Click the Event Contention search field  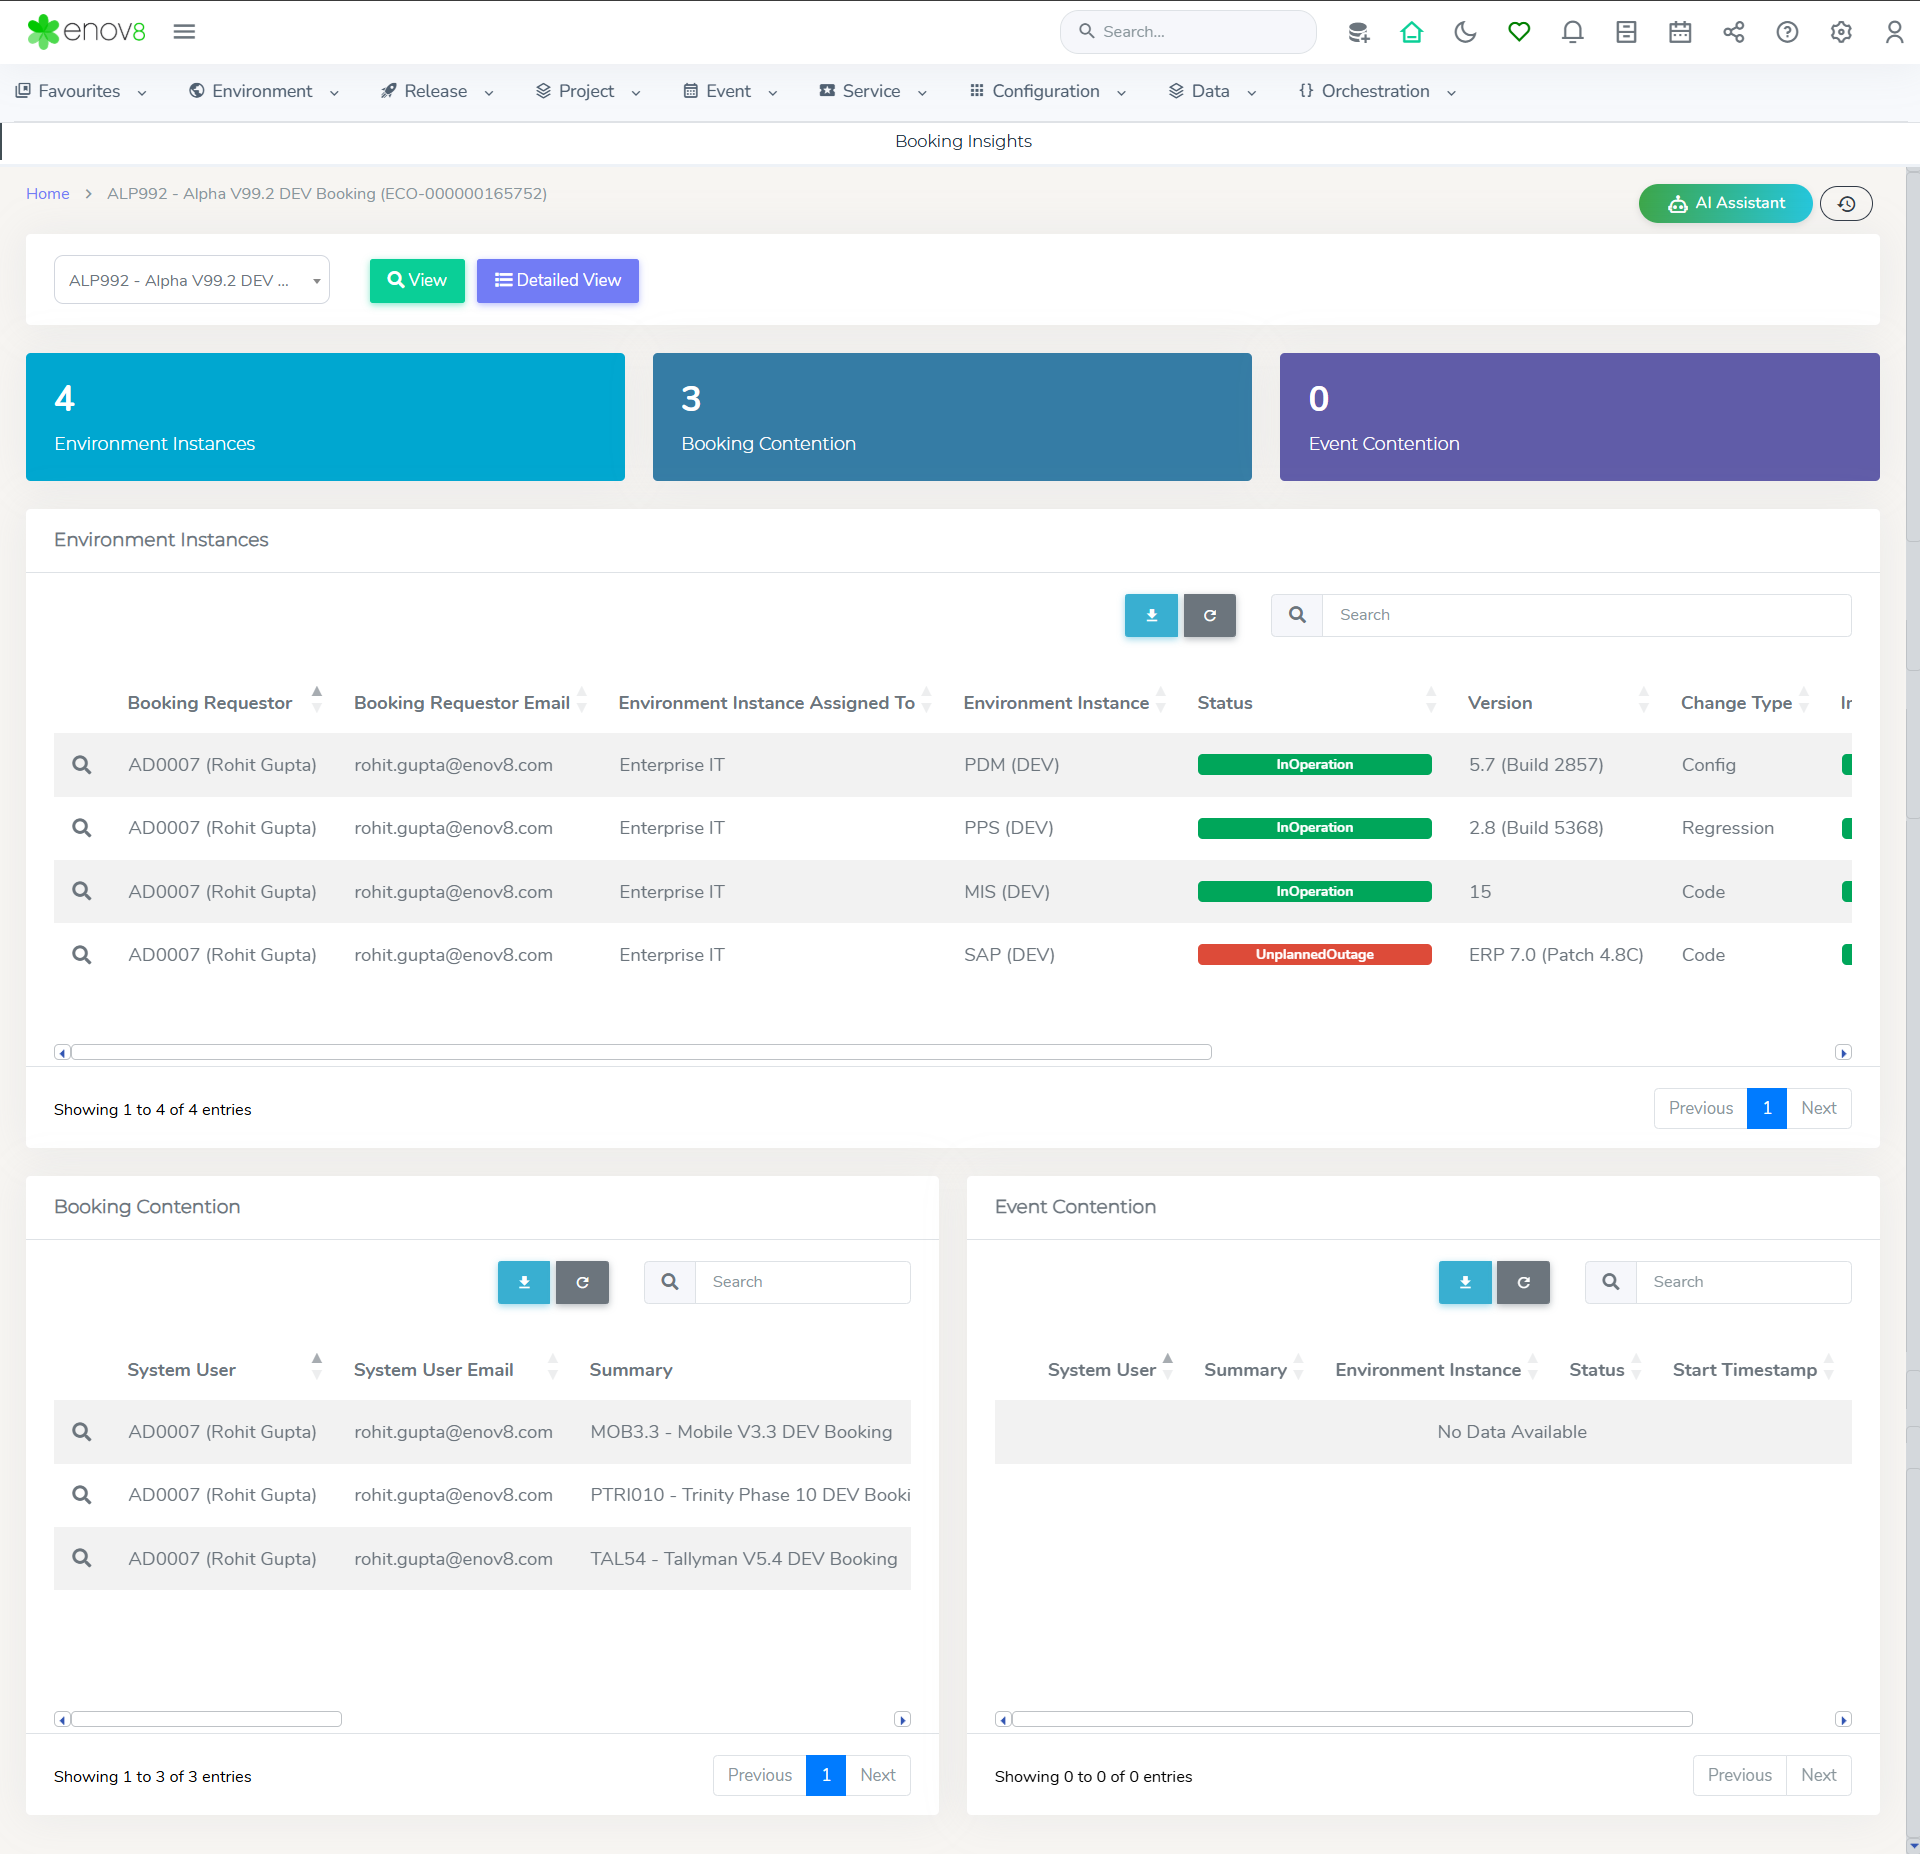point(1742,1282)
